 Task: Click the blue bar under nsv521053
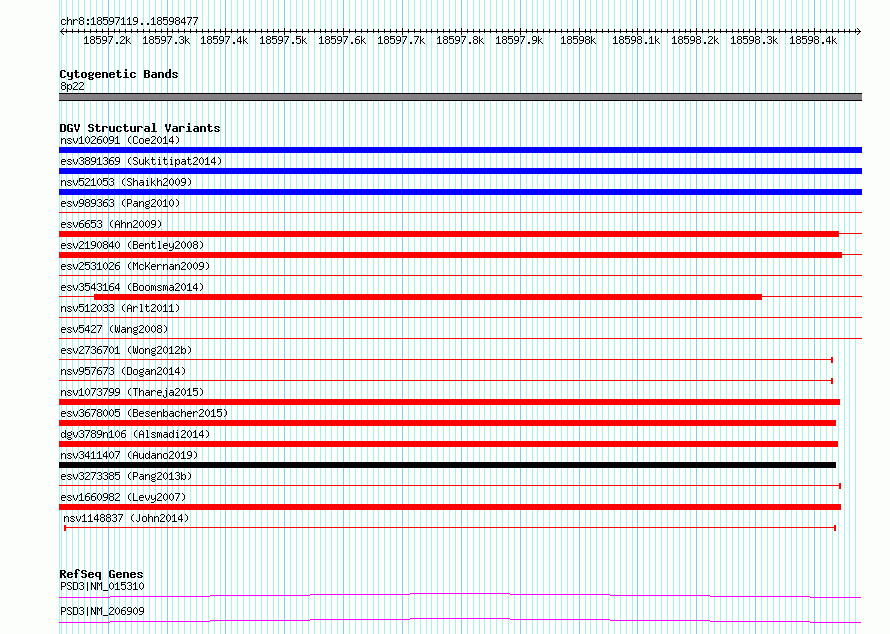coord(460,192)
